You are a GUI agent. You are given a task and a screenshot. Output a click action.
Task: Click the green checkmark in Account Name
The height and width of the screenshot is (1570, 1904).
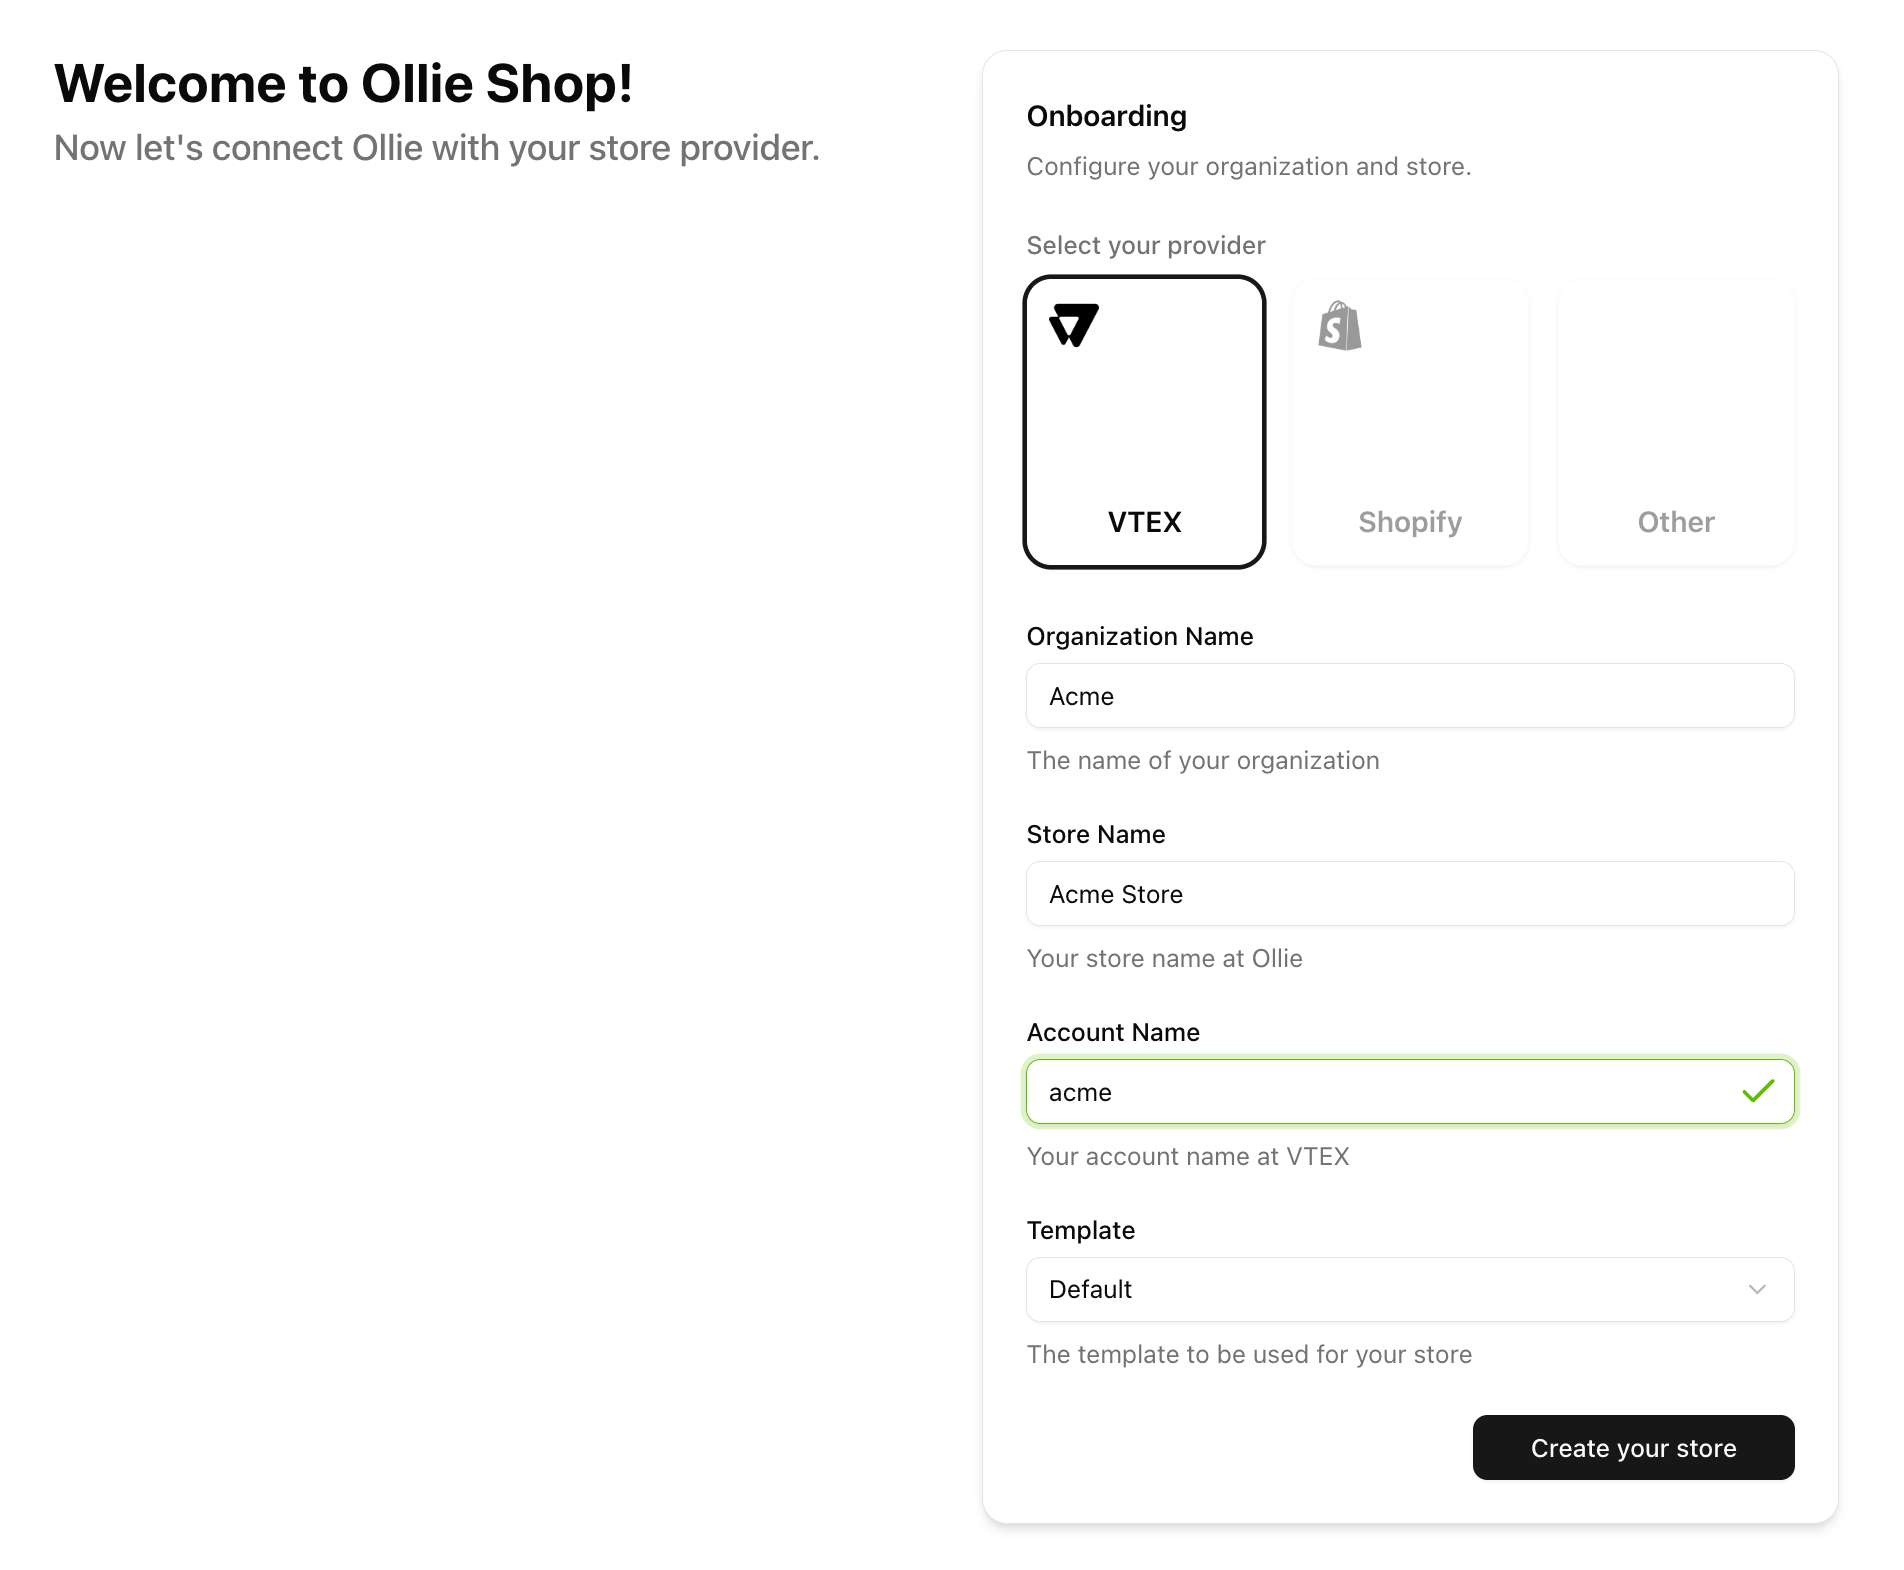[x=1758, y=1091]
